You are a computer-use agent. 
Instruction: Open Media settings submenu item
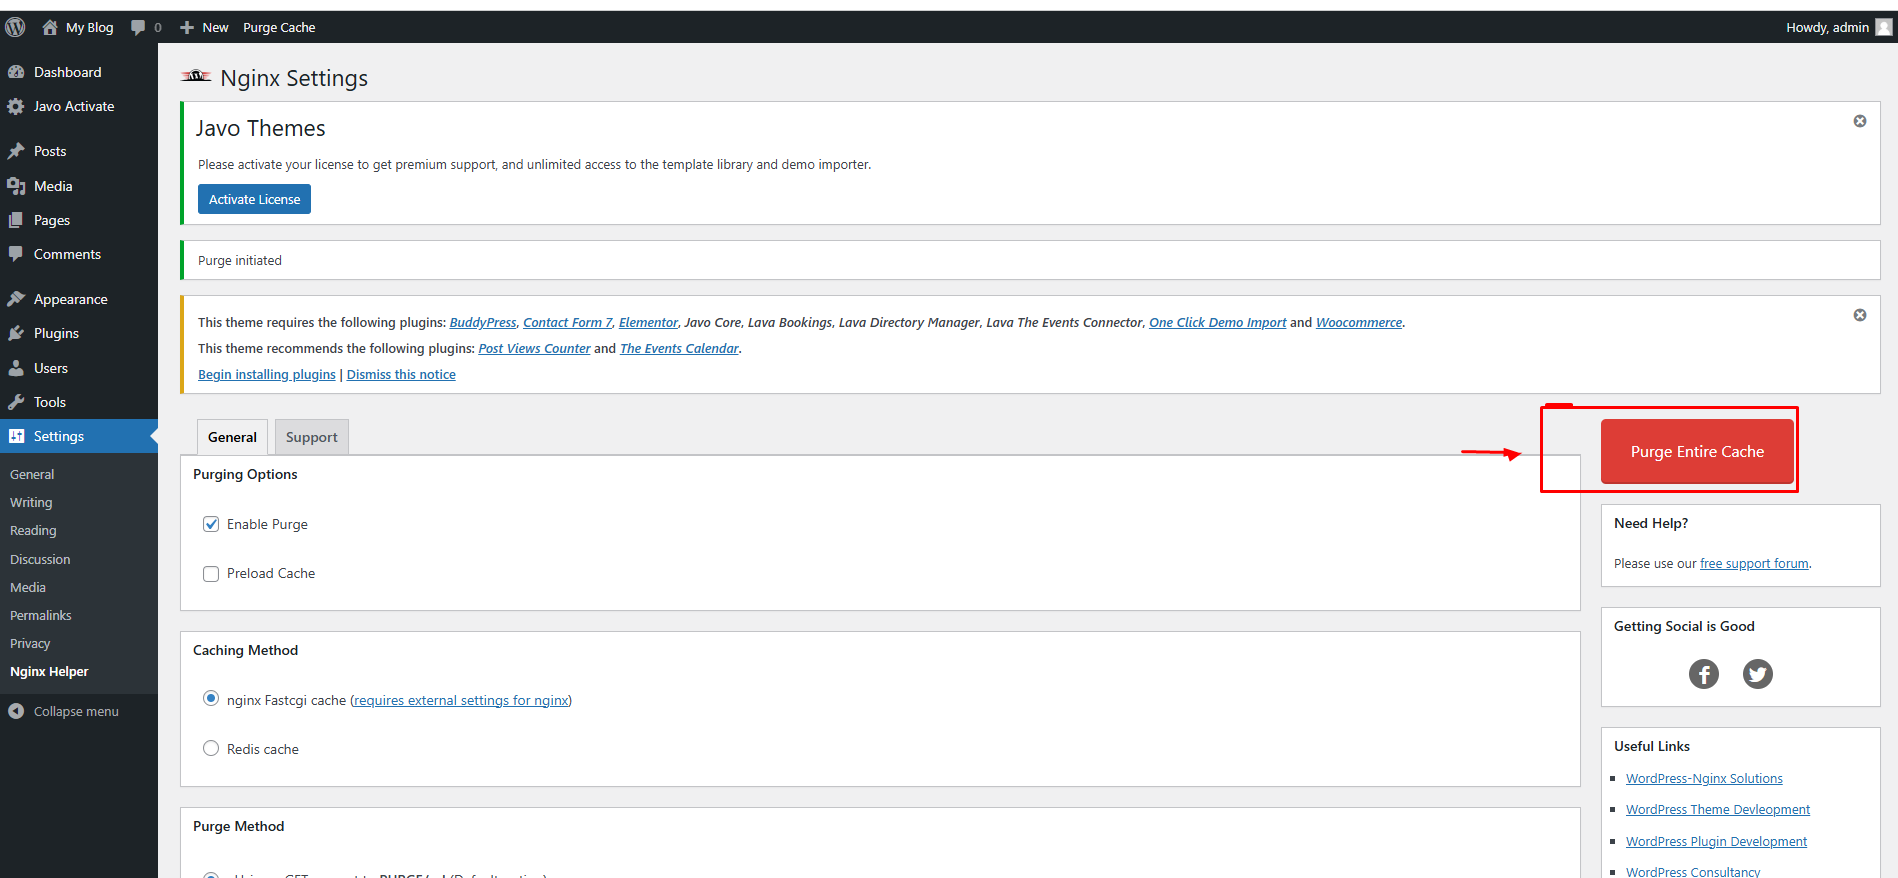point(28,587)
